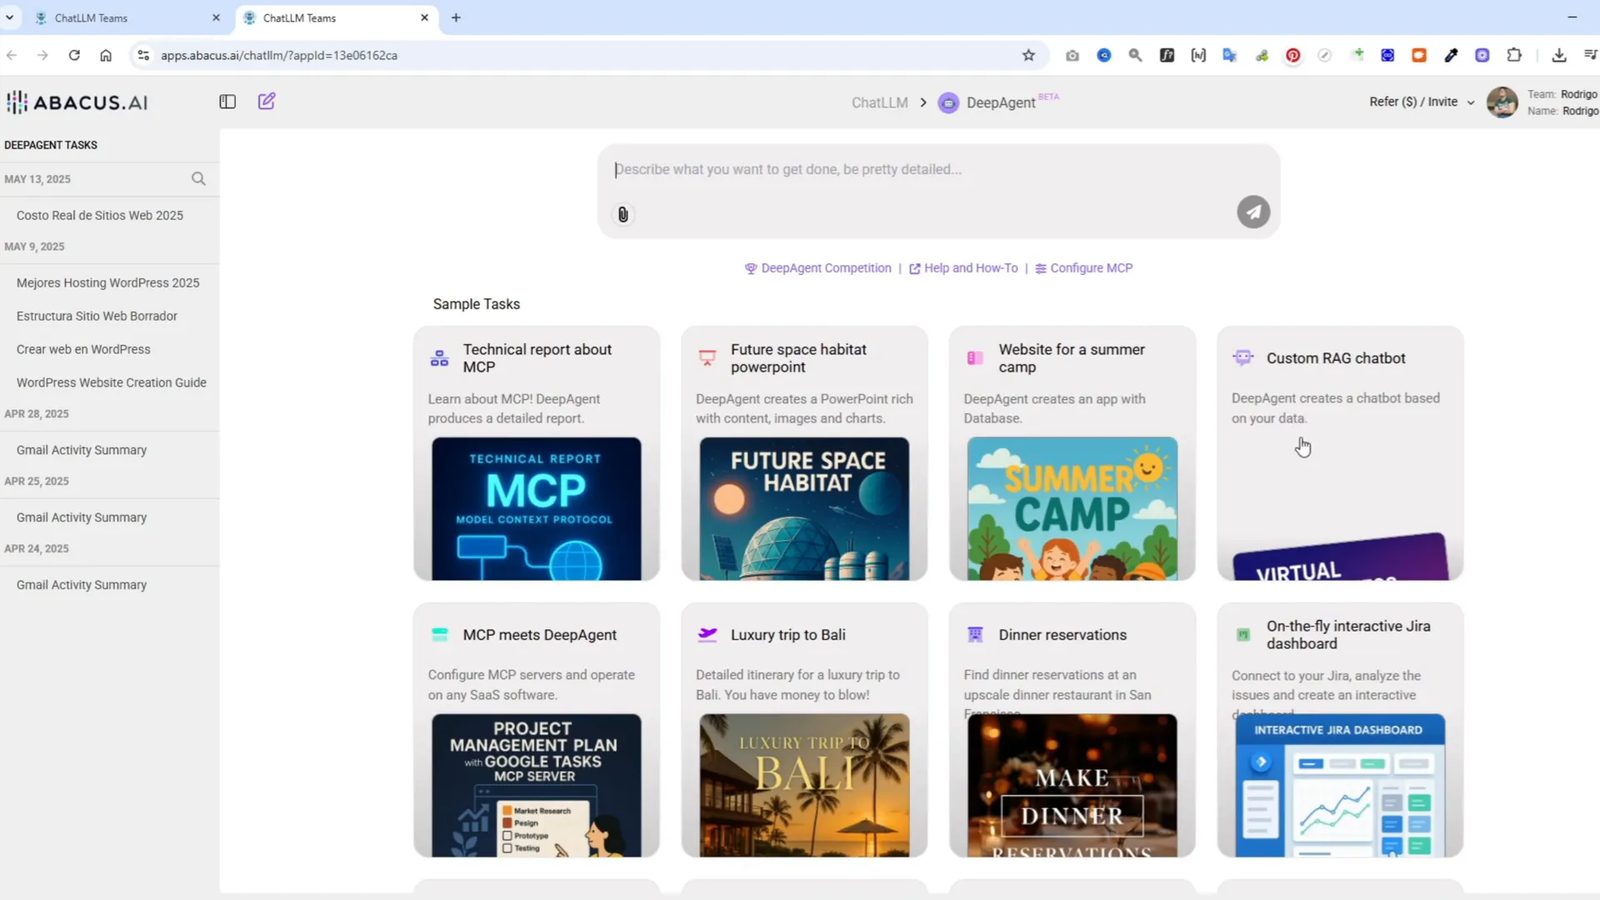Open the Future Space Habitat sample thumbnail
This screenshot has height=900, width=1600.
(804, 508)
